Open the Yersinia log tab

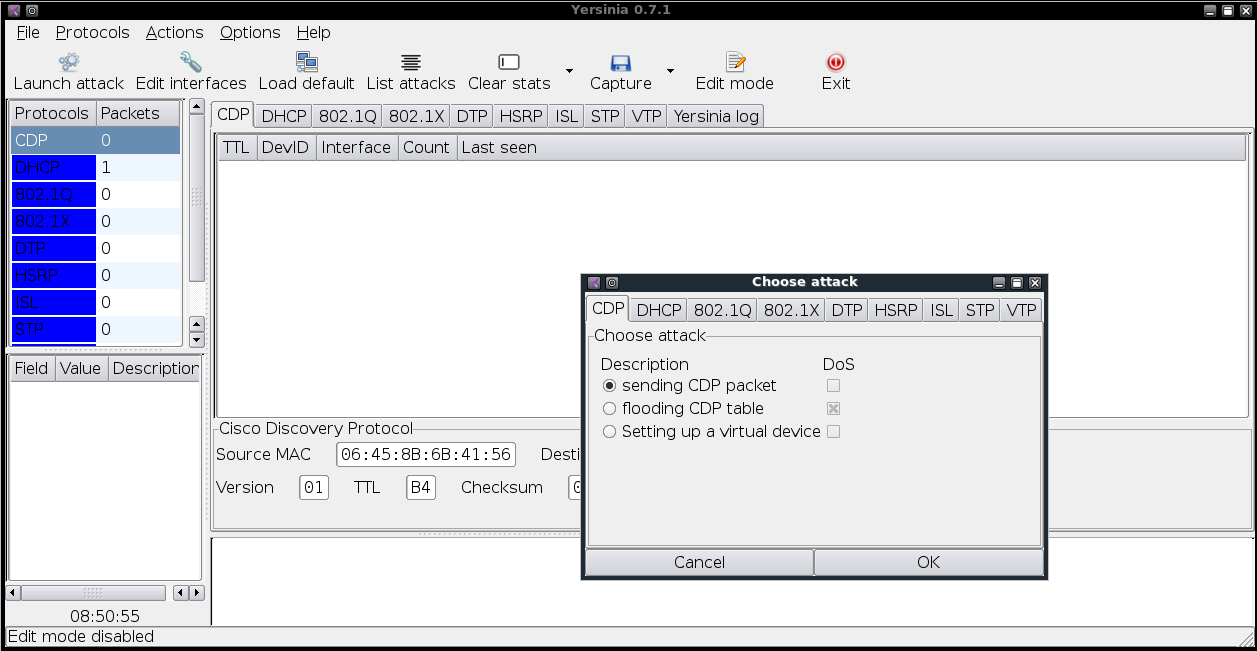(x=716, y=116)
